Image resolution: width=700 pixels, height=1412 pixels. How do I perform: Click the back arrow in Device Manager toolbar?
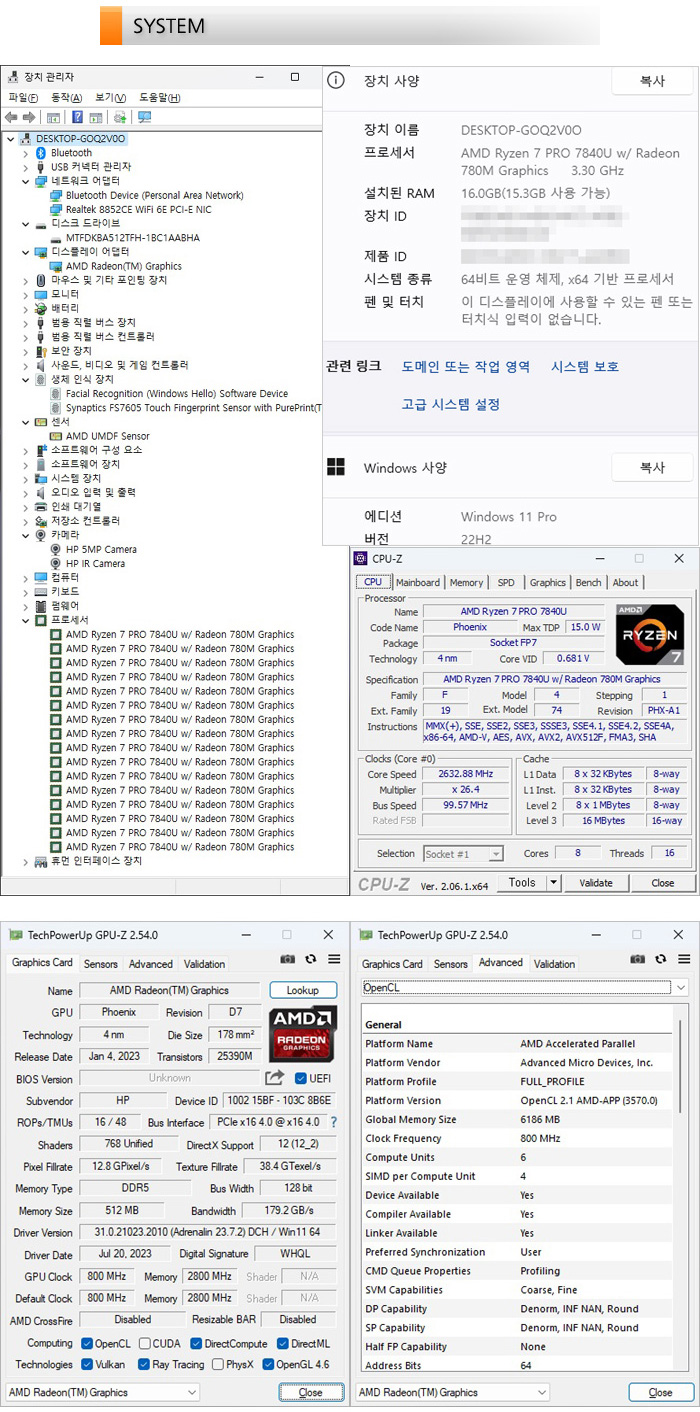[x=13, y=117]
